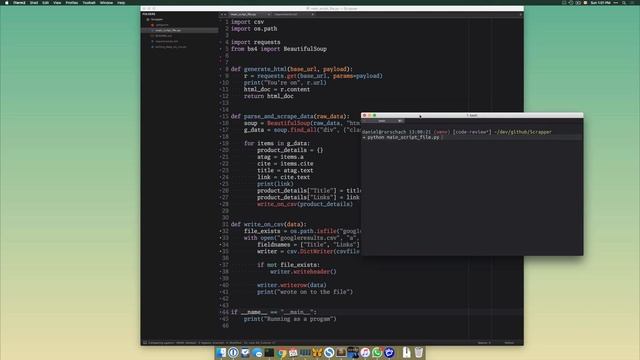
Task: Open the tab list dropdown arrow
Action: tap(520, 14)
